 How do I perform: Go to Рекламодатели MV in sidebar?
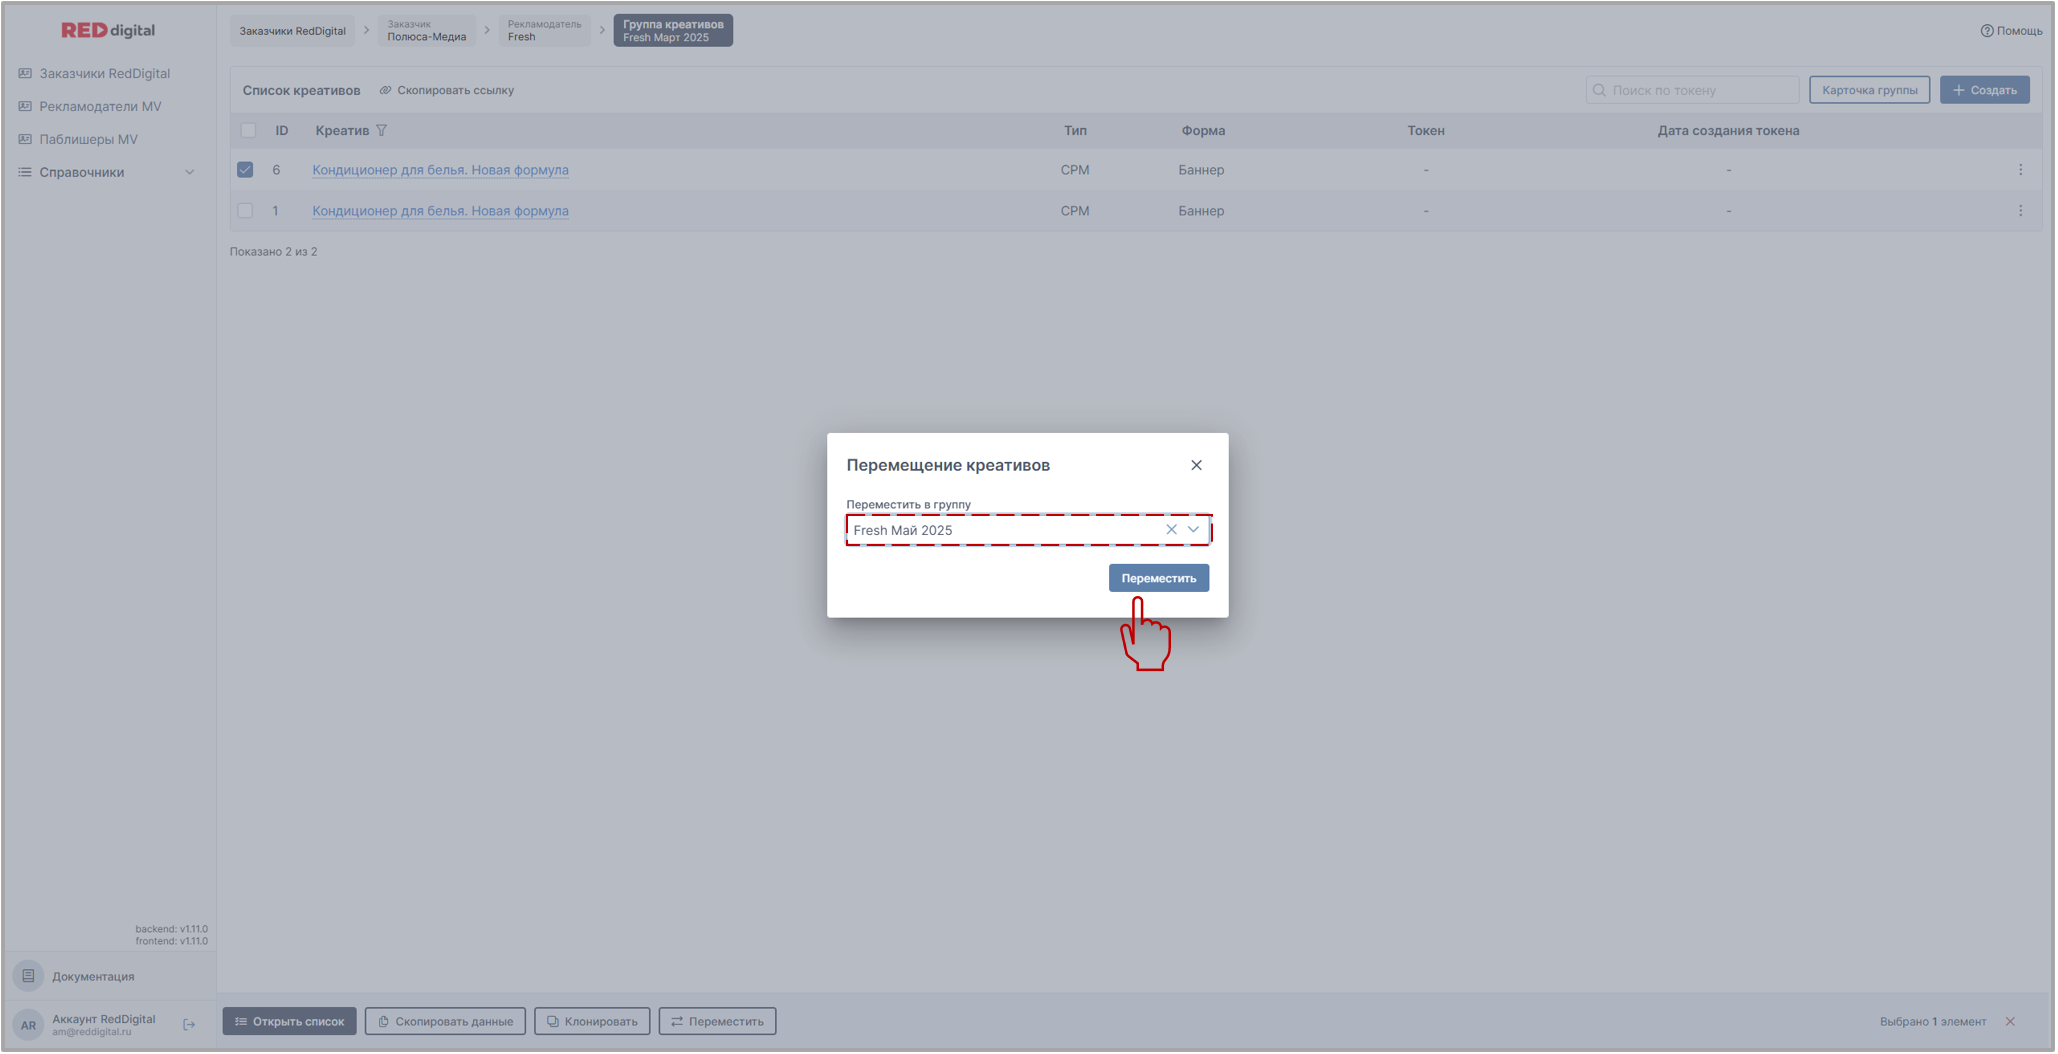click(x=100, y=107)
